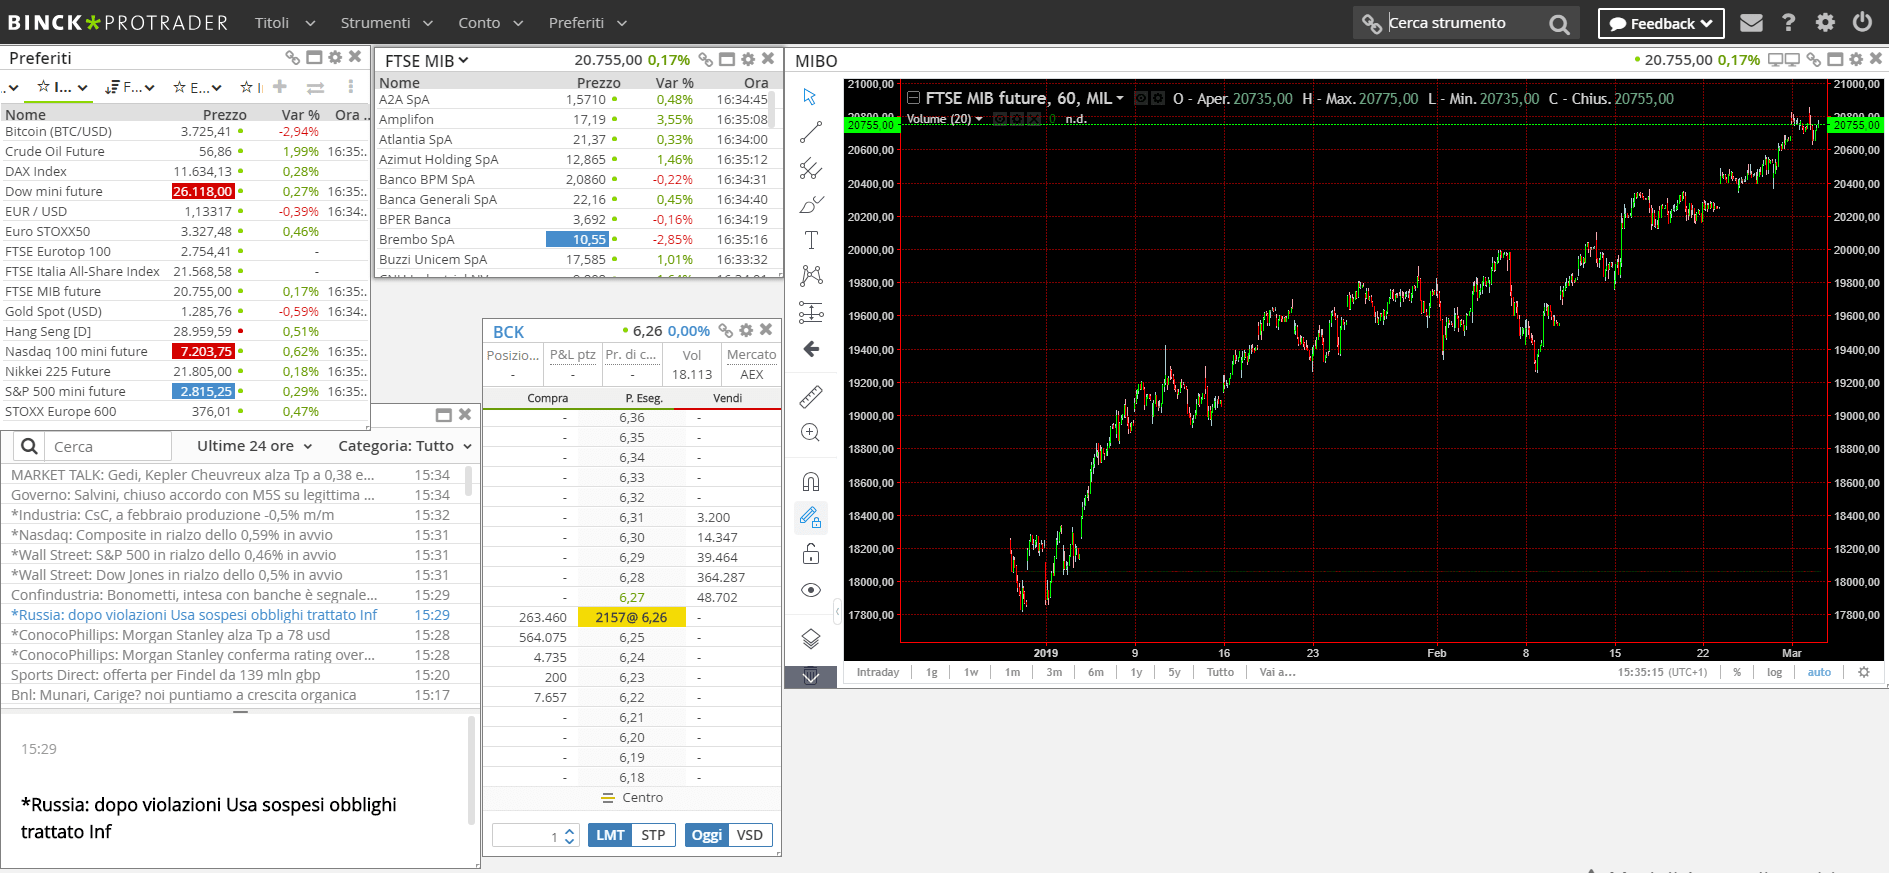
Task: Select the pattern drawing tool
Action: (811, 276)
